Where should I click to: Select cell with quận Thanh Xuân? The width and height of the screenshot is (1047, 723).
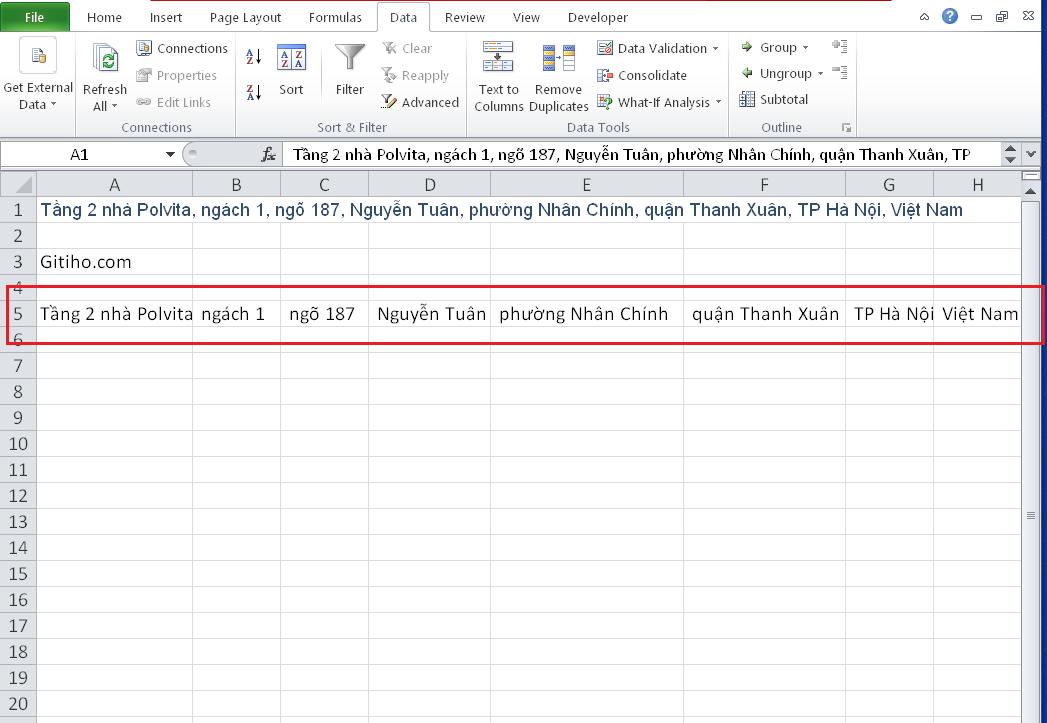765,314
